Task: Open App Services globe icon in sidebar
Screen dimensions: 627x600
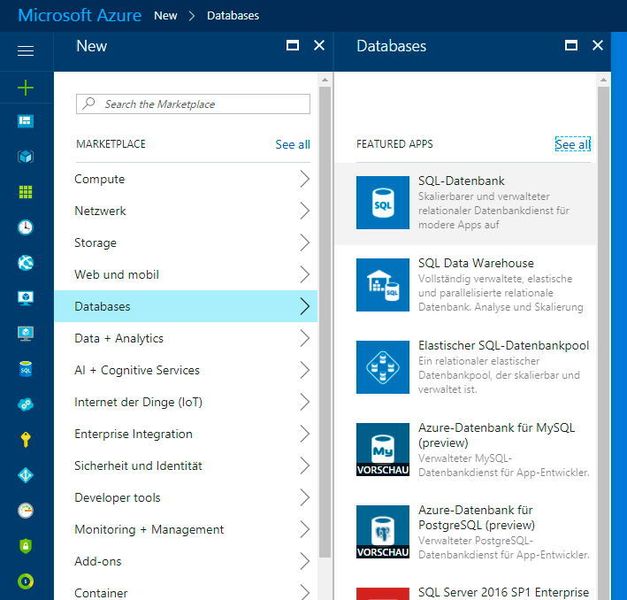Action: pyautogui.click(x=26, y=263)
